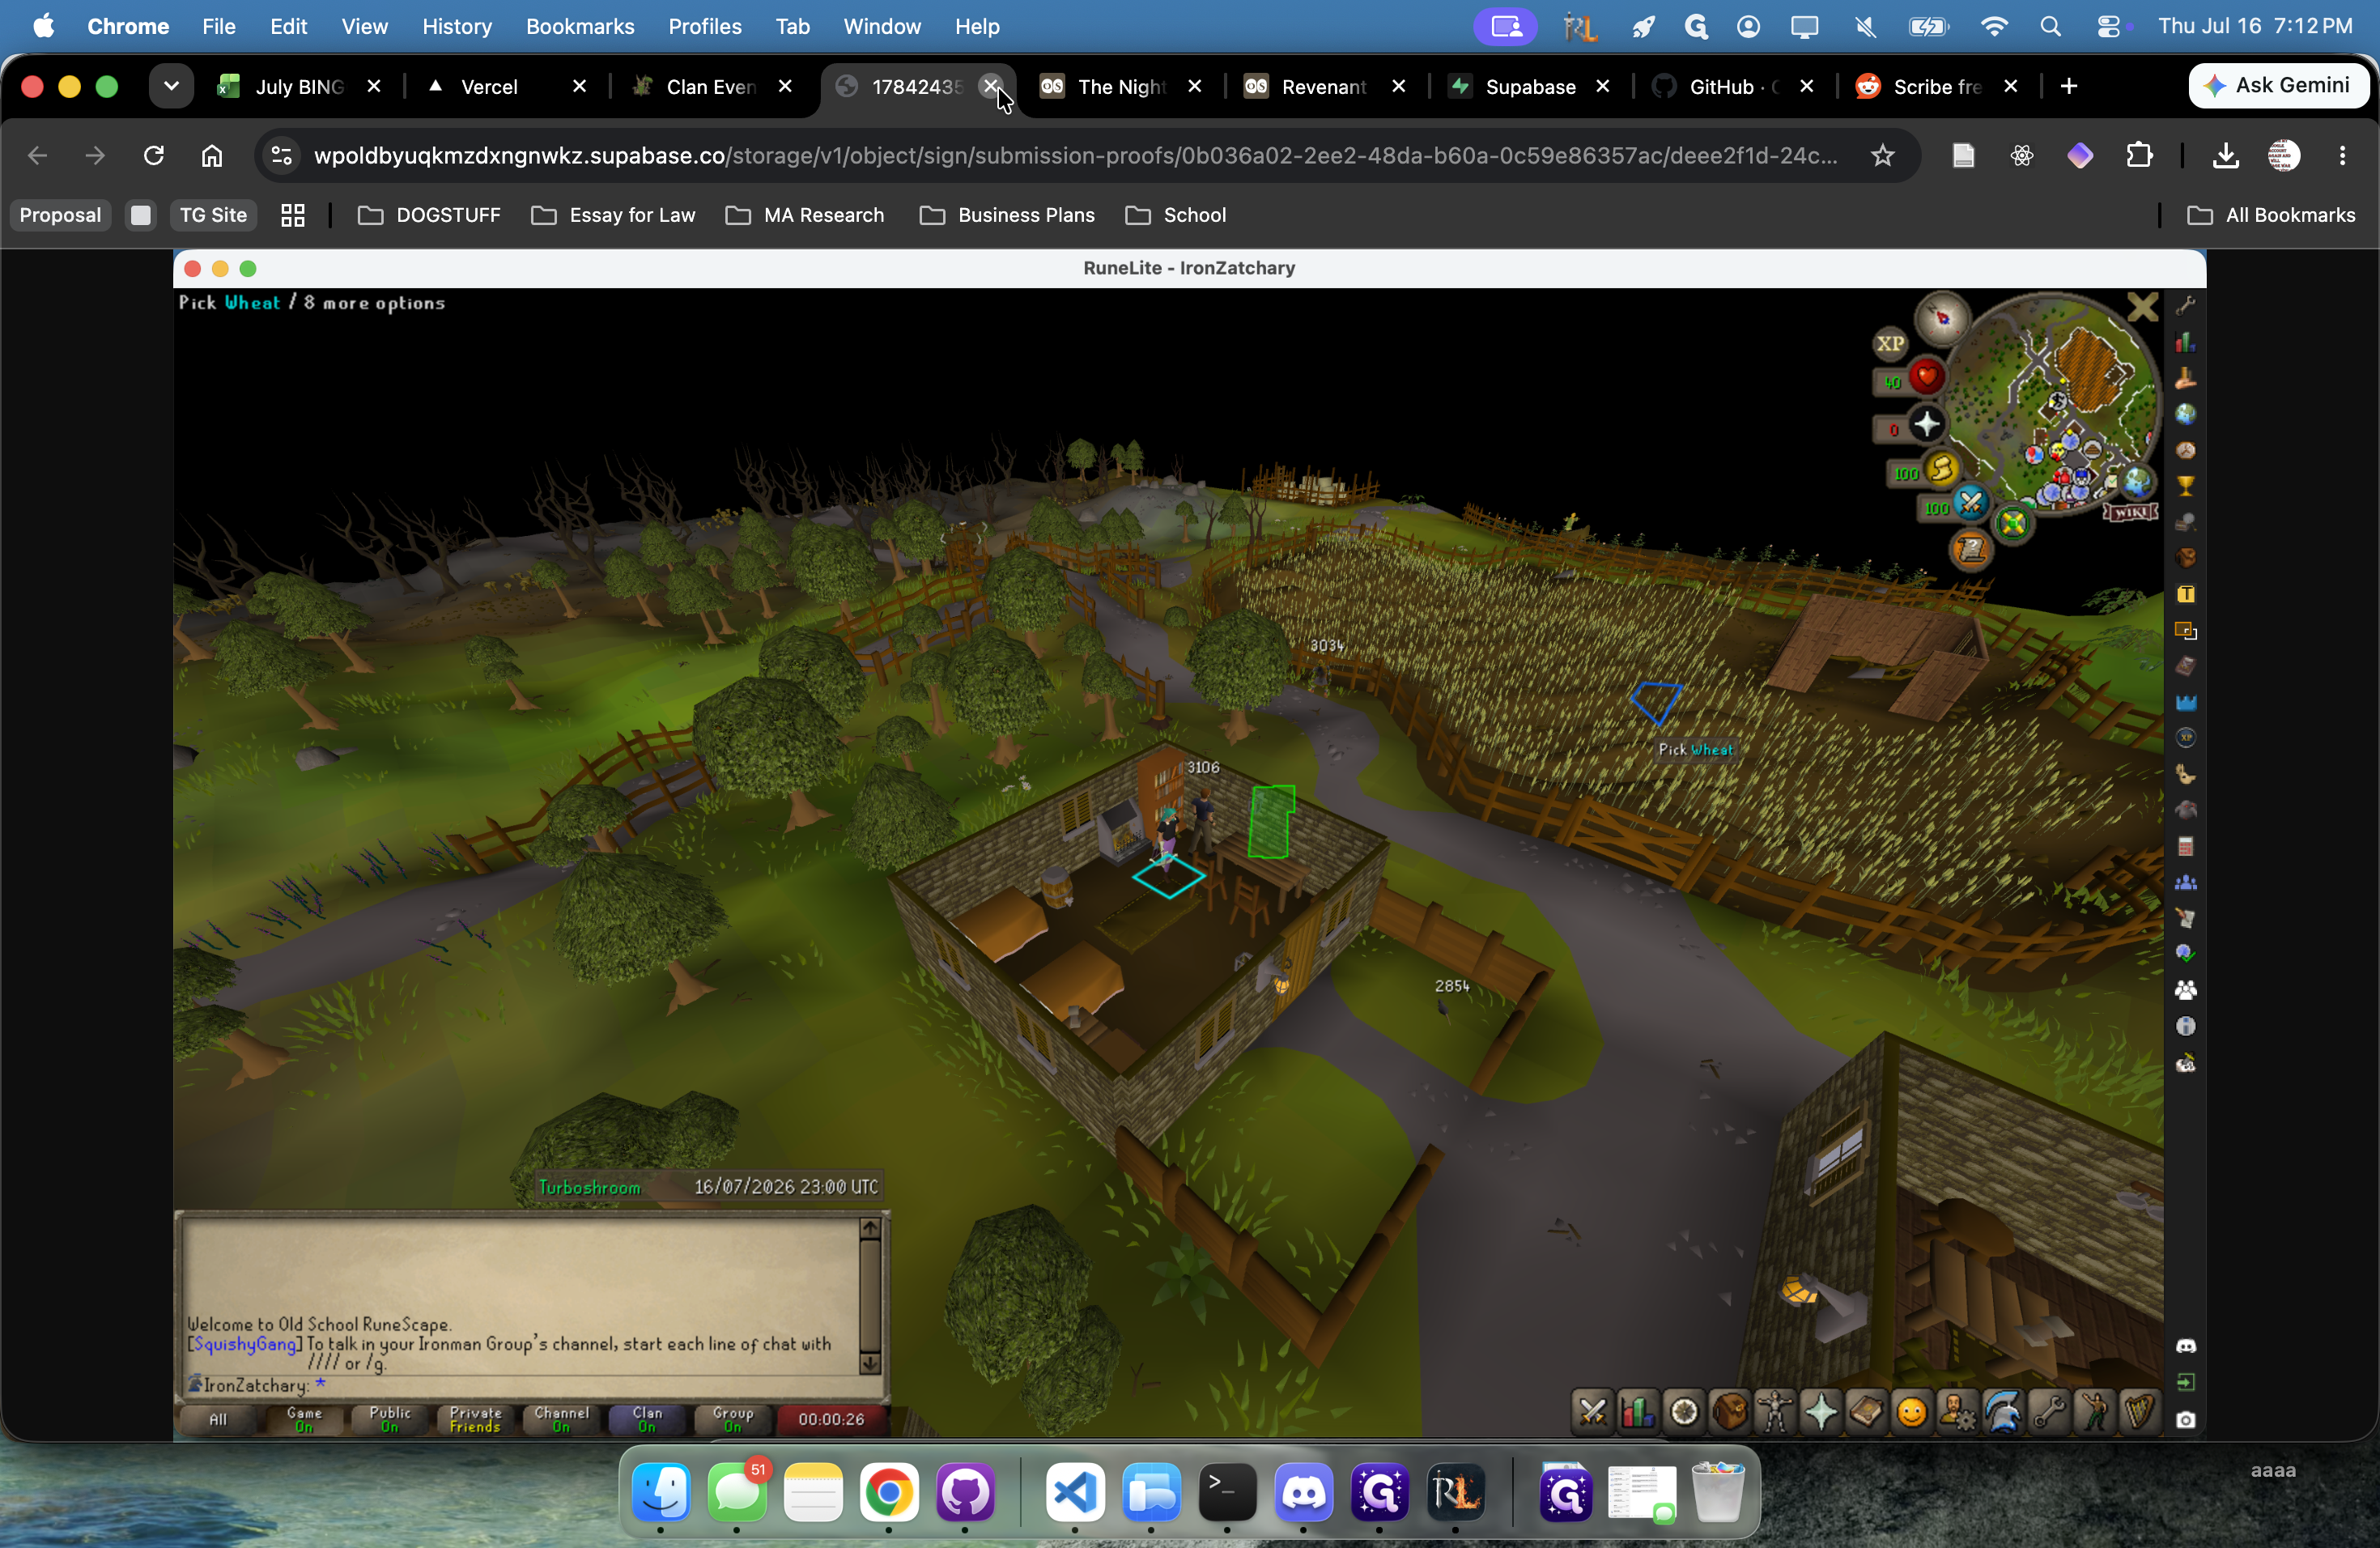Open the Spellbook magic tab

1866,1412
